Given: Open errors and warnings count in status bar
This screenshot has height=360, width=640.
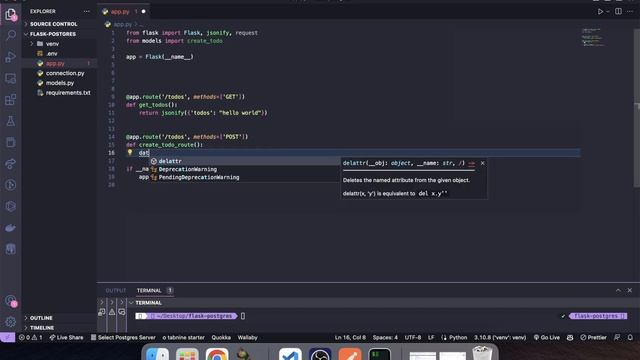Looking at the screenshot, I should (x=31, y=338).
